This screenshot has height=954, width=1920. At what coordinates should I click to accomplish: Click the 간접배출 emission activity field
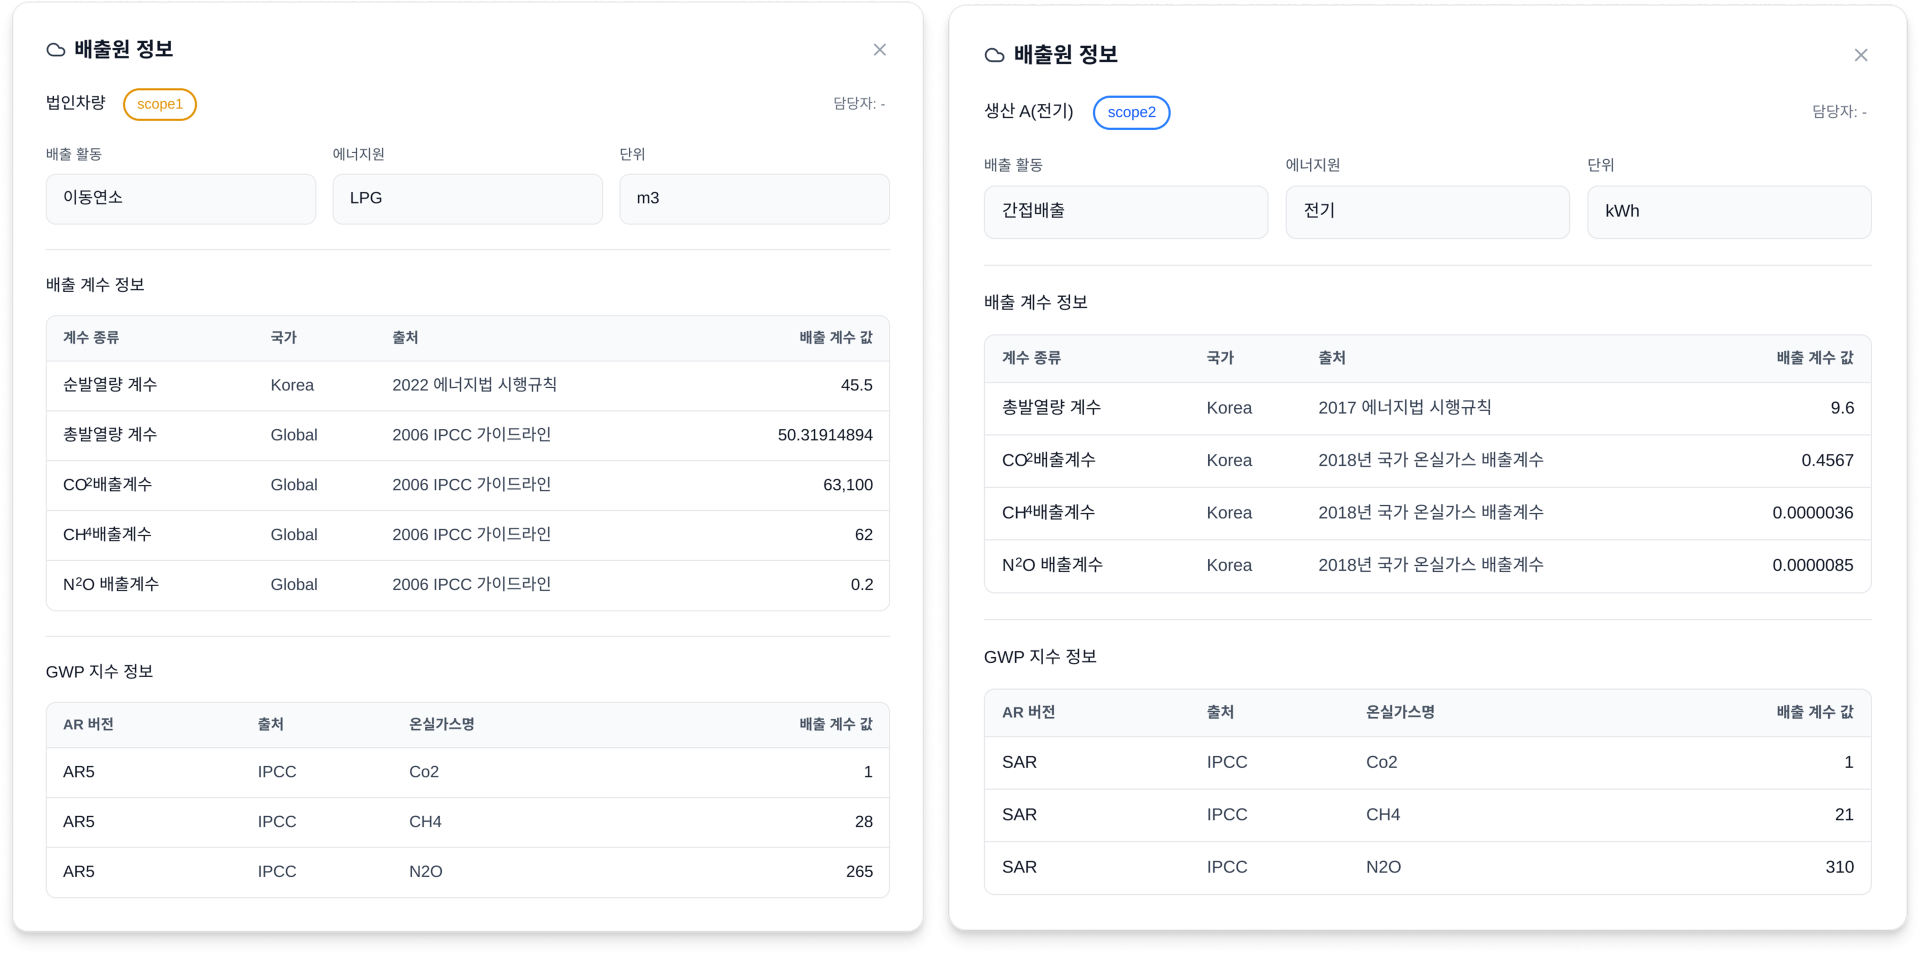point(1125,211)
